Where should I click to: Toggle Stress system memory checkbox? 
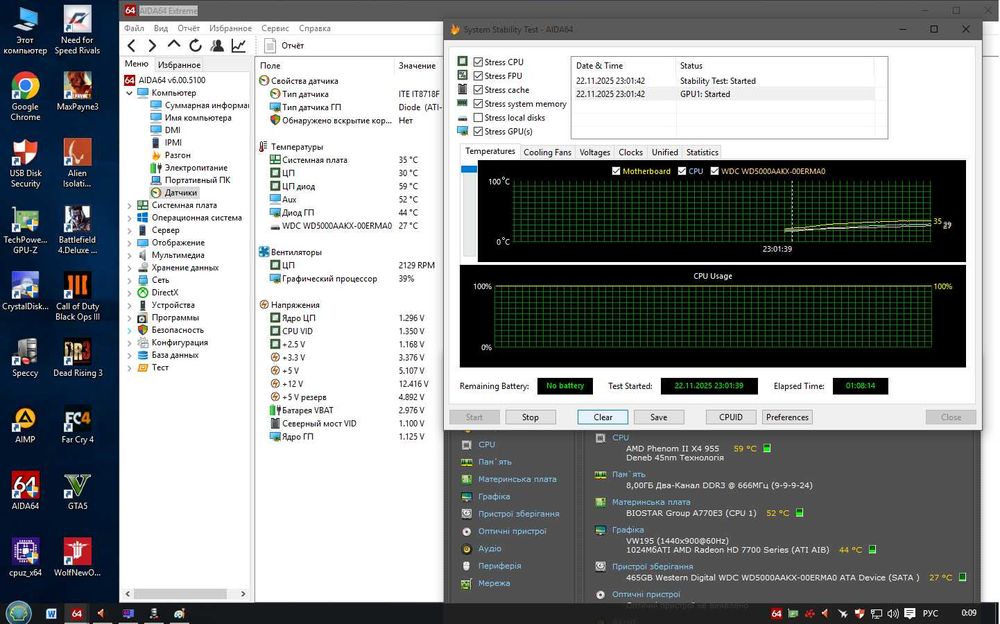[x=478, y=103]
